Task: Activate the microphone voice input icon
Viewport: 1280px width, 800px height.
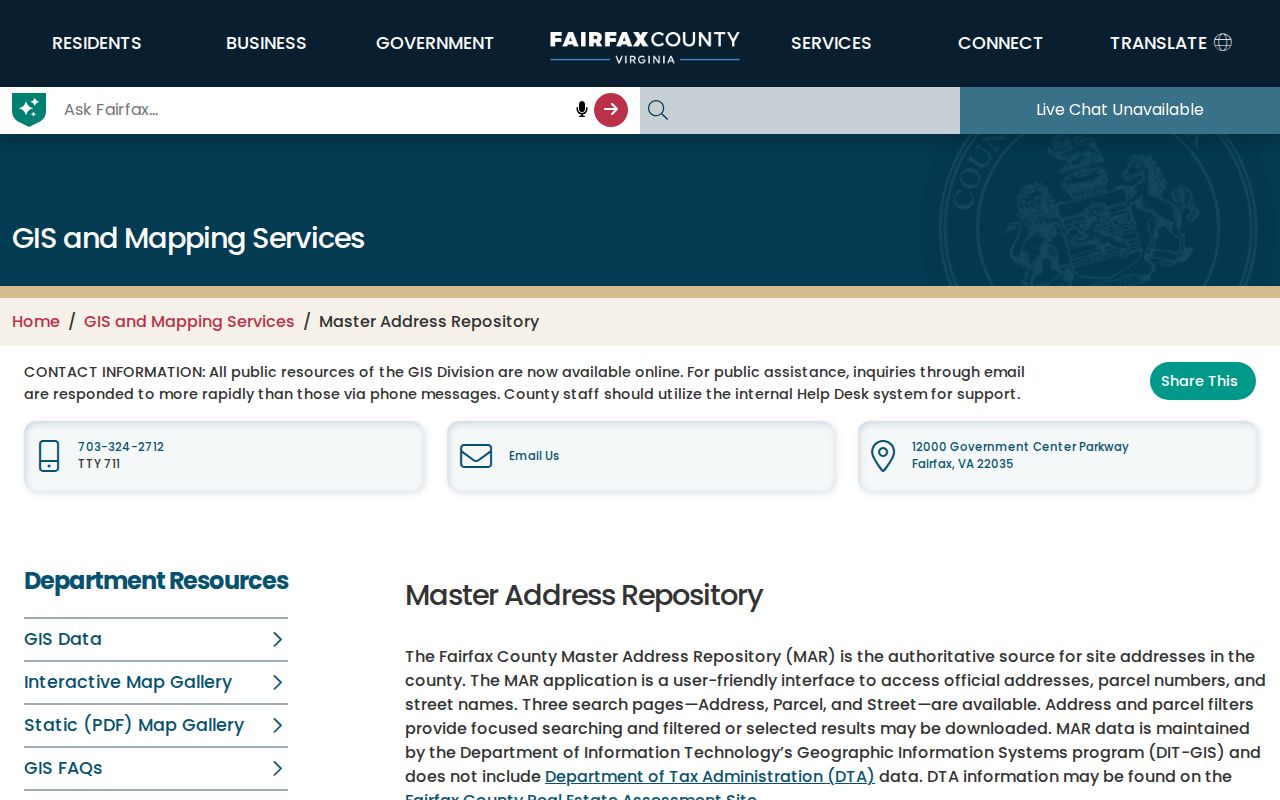Action: coord(582,109)
